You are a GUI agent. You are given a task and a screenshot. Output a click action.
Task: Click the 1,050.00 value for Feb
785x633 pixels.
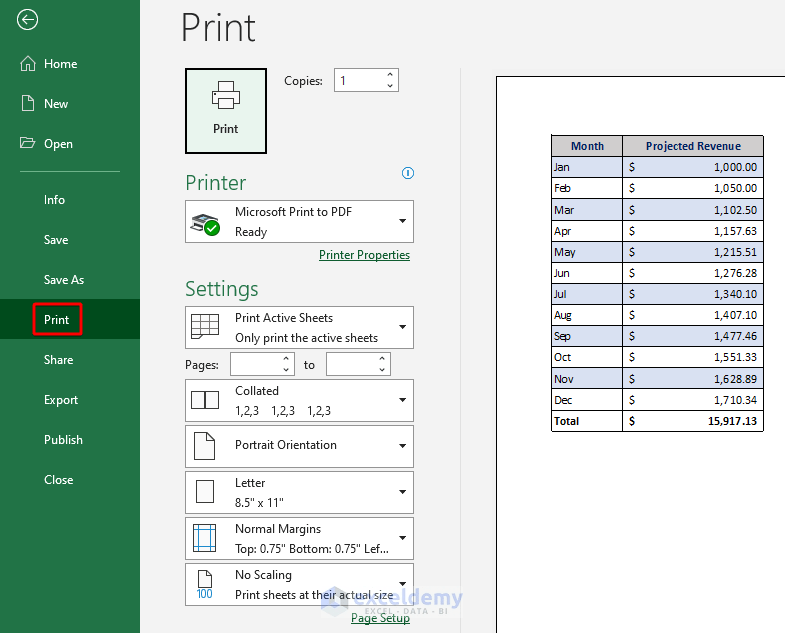point(735,188)
